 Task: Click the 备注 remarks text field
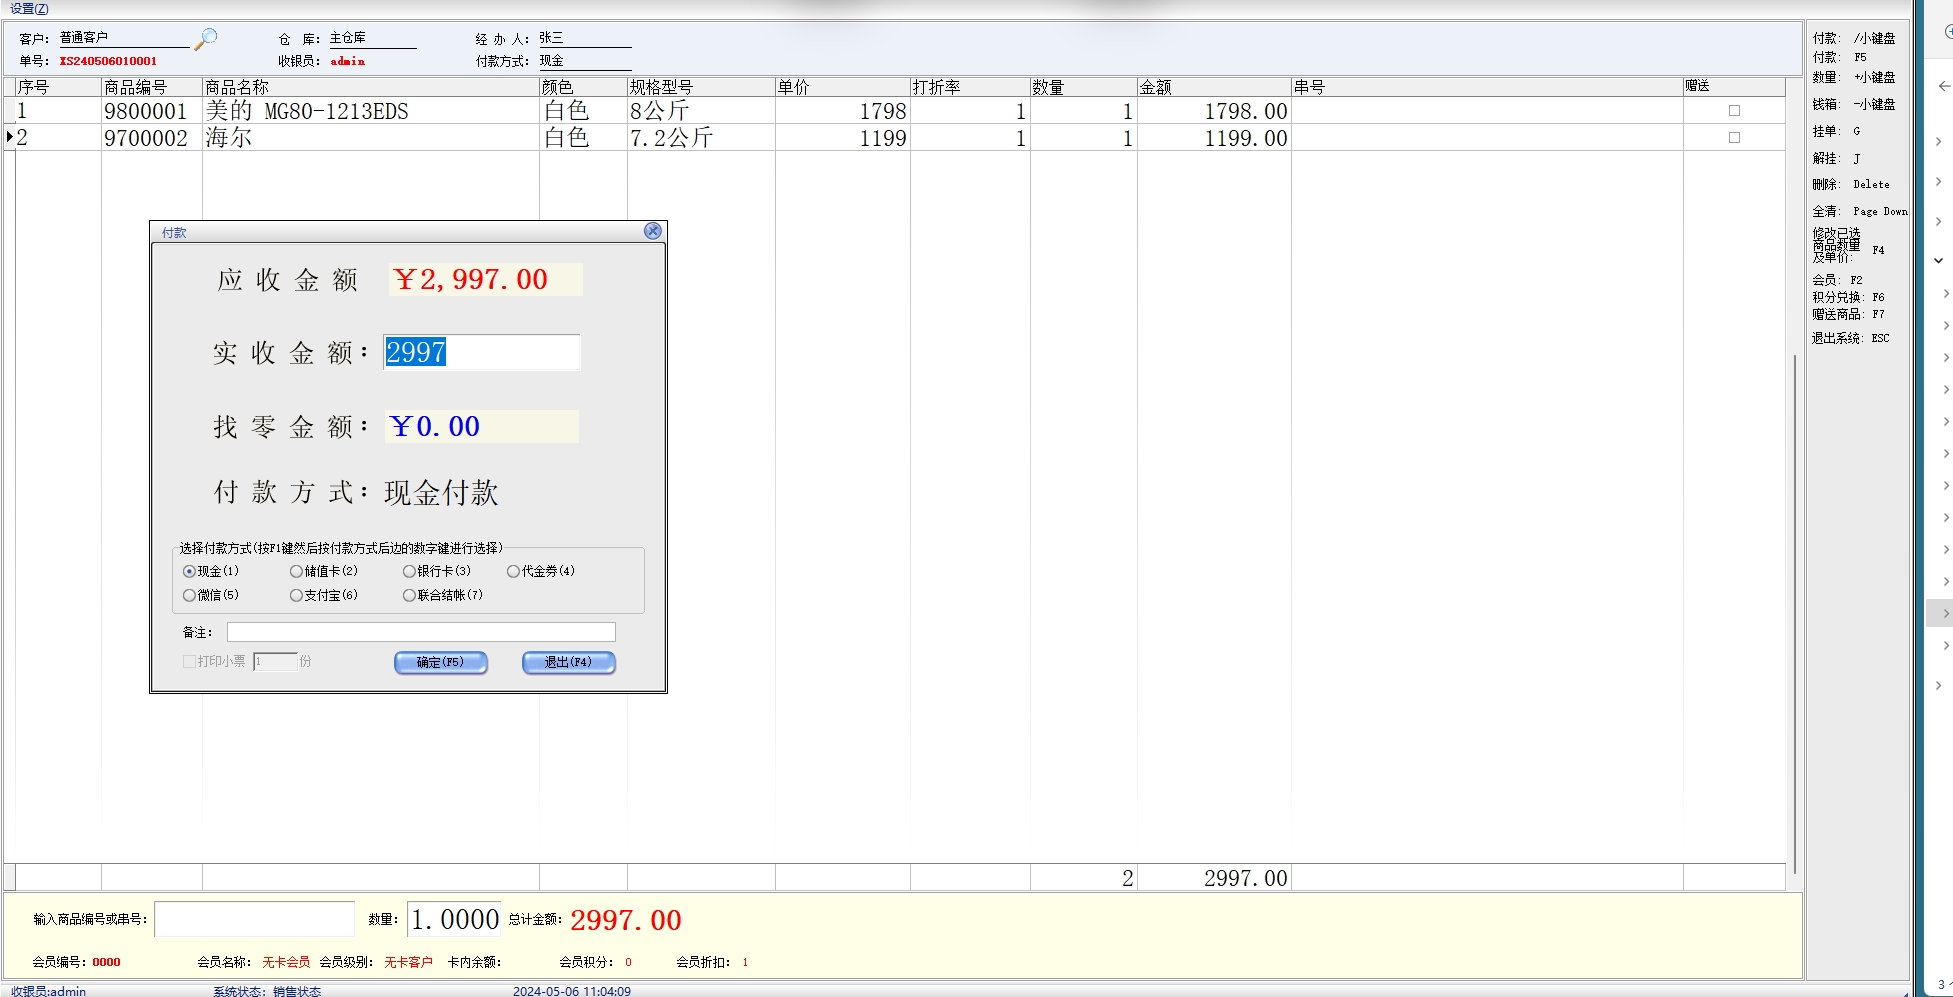coord(420,632)
